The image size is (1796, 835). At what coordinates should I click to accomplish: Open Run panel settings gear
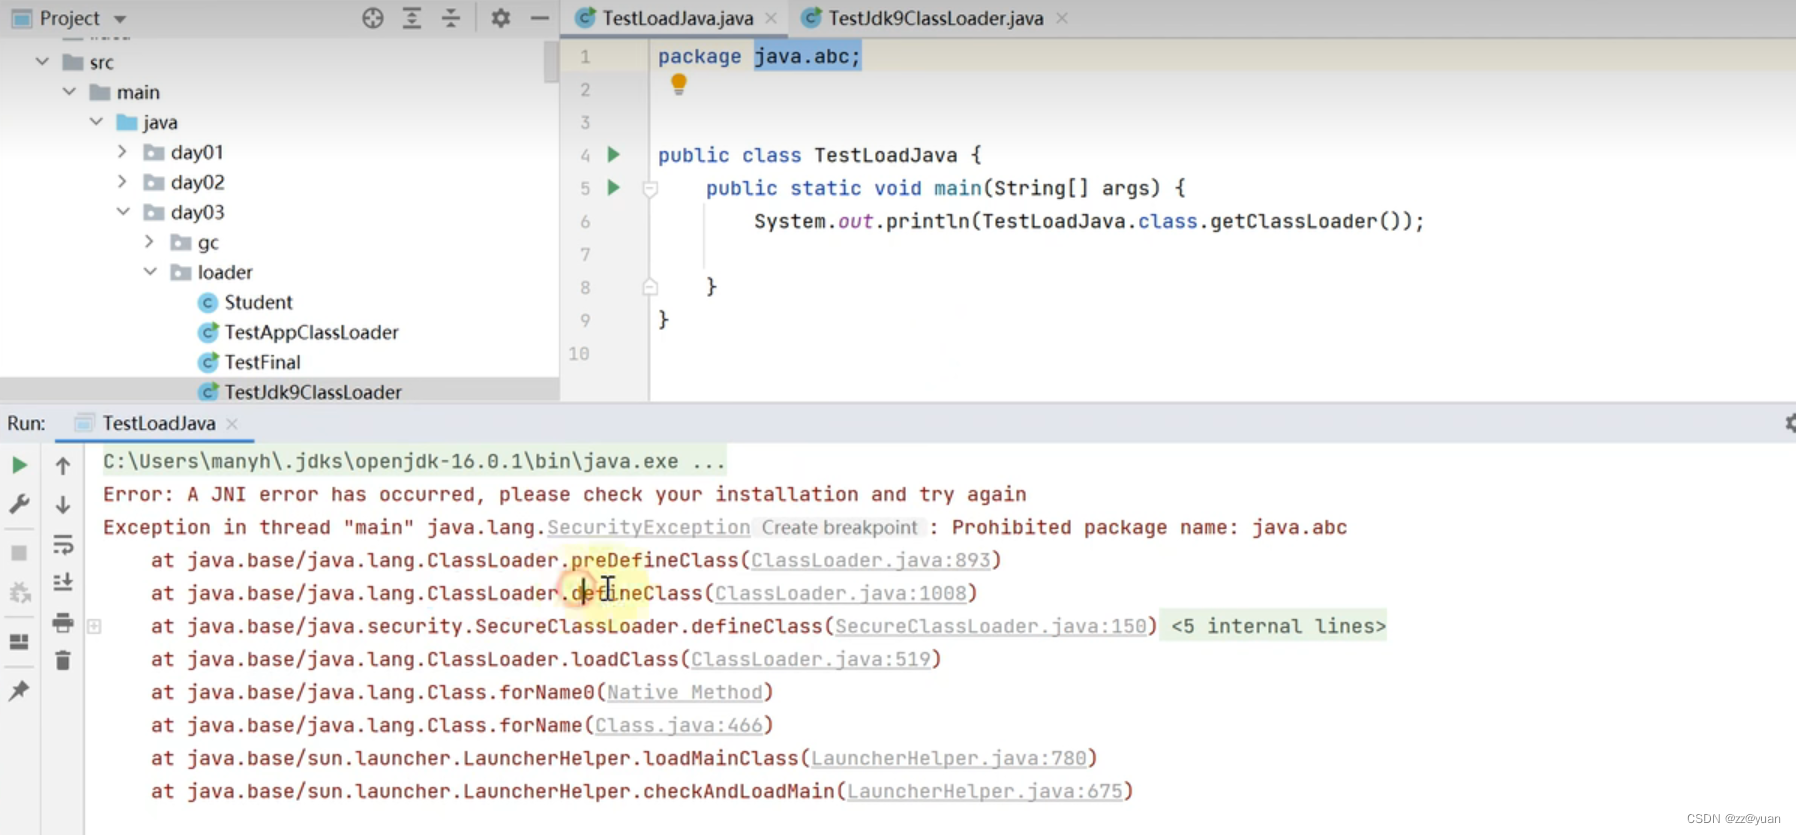pyautogui.click(x=1790, y=423)
